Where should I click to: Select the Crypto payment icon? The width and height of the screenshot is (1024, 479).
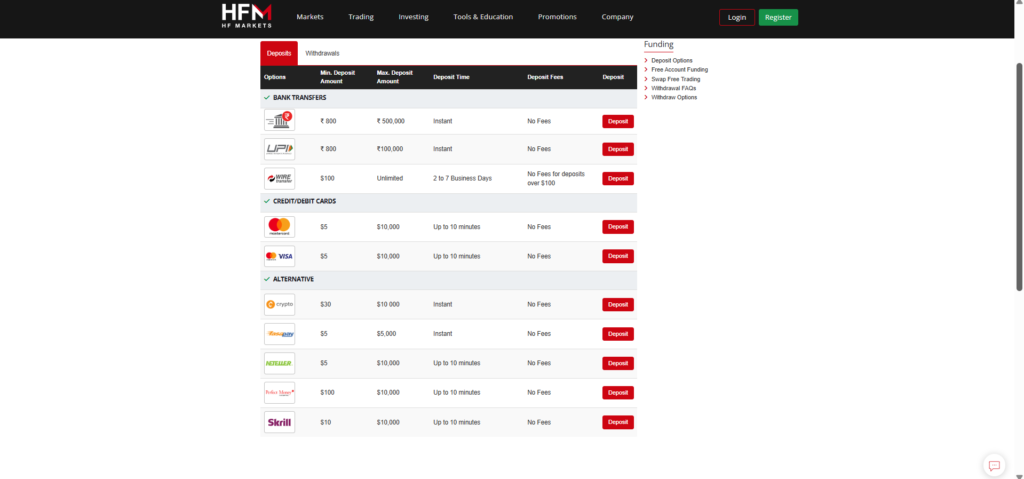[279, 304]
